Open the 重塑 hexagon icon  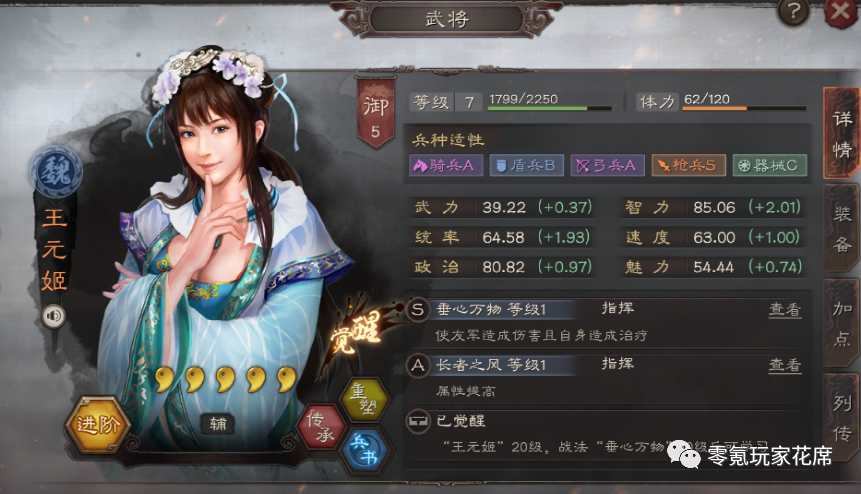tap(364, 400)
